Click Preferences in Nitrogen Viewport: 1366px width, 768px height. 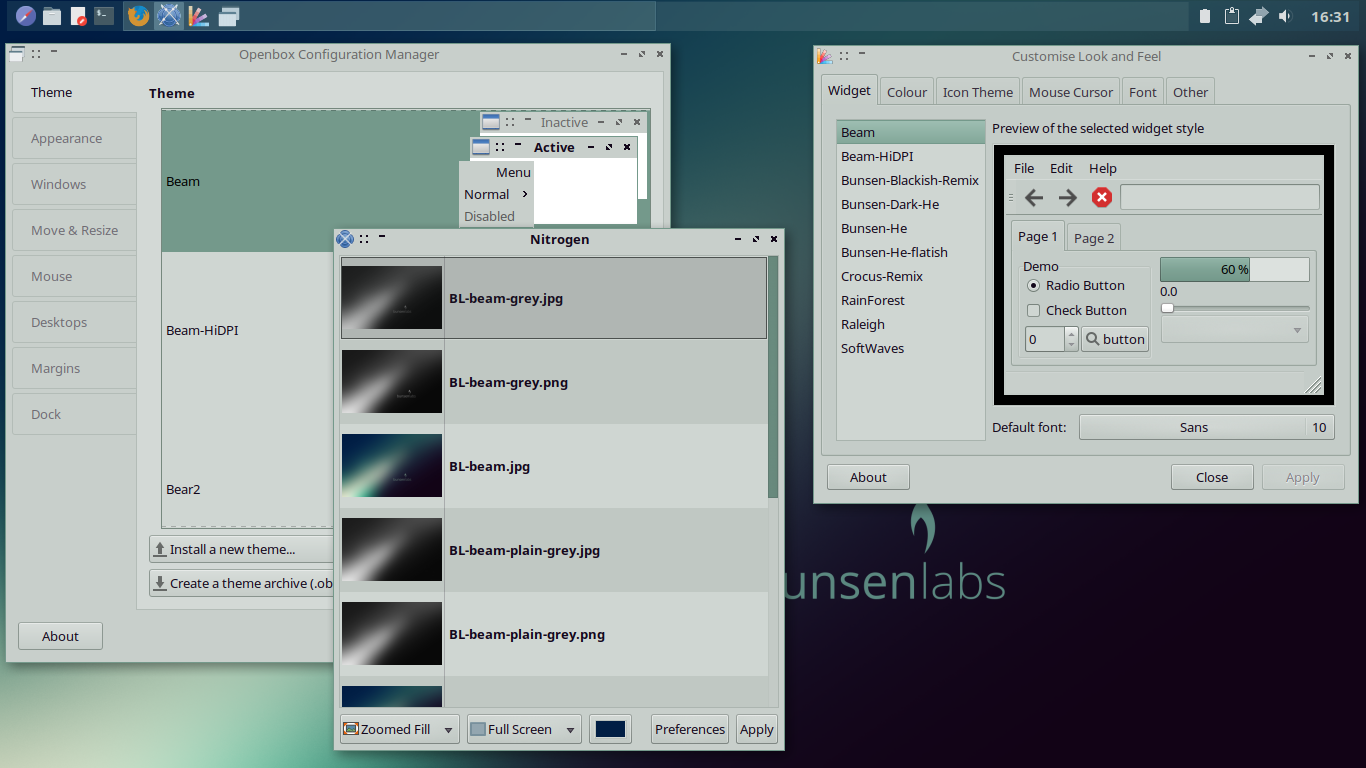690,729
